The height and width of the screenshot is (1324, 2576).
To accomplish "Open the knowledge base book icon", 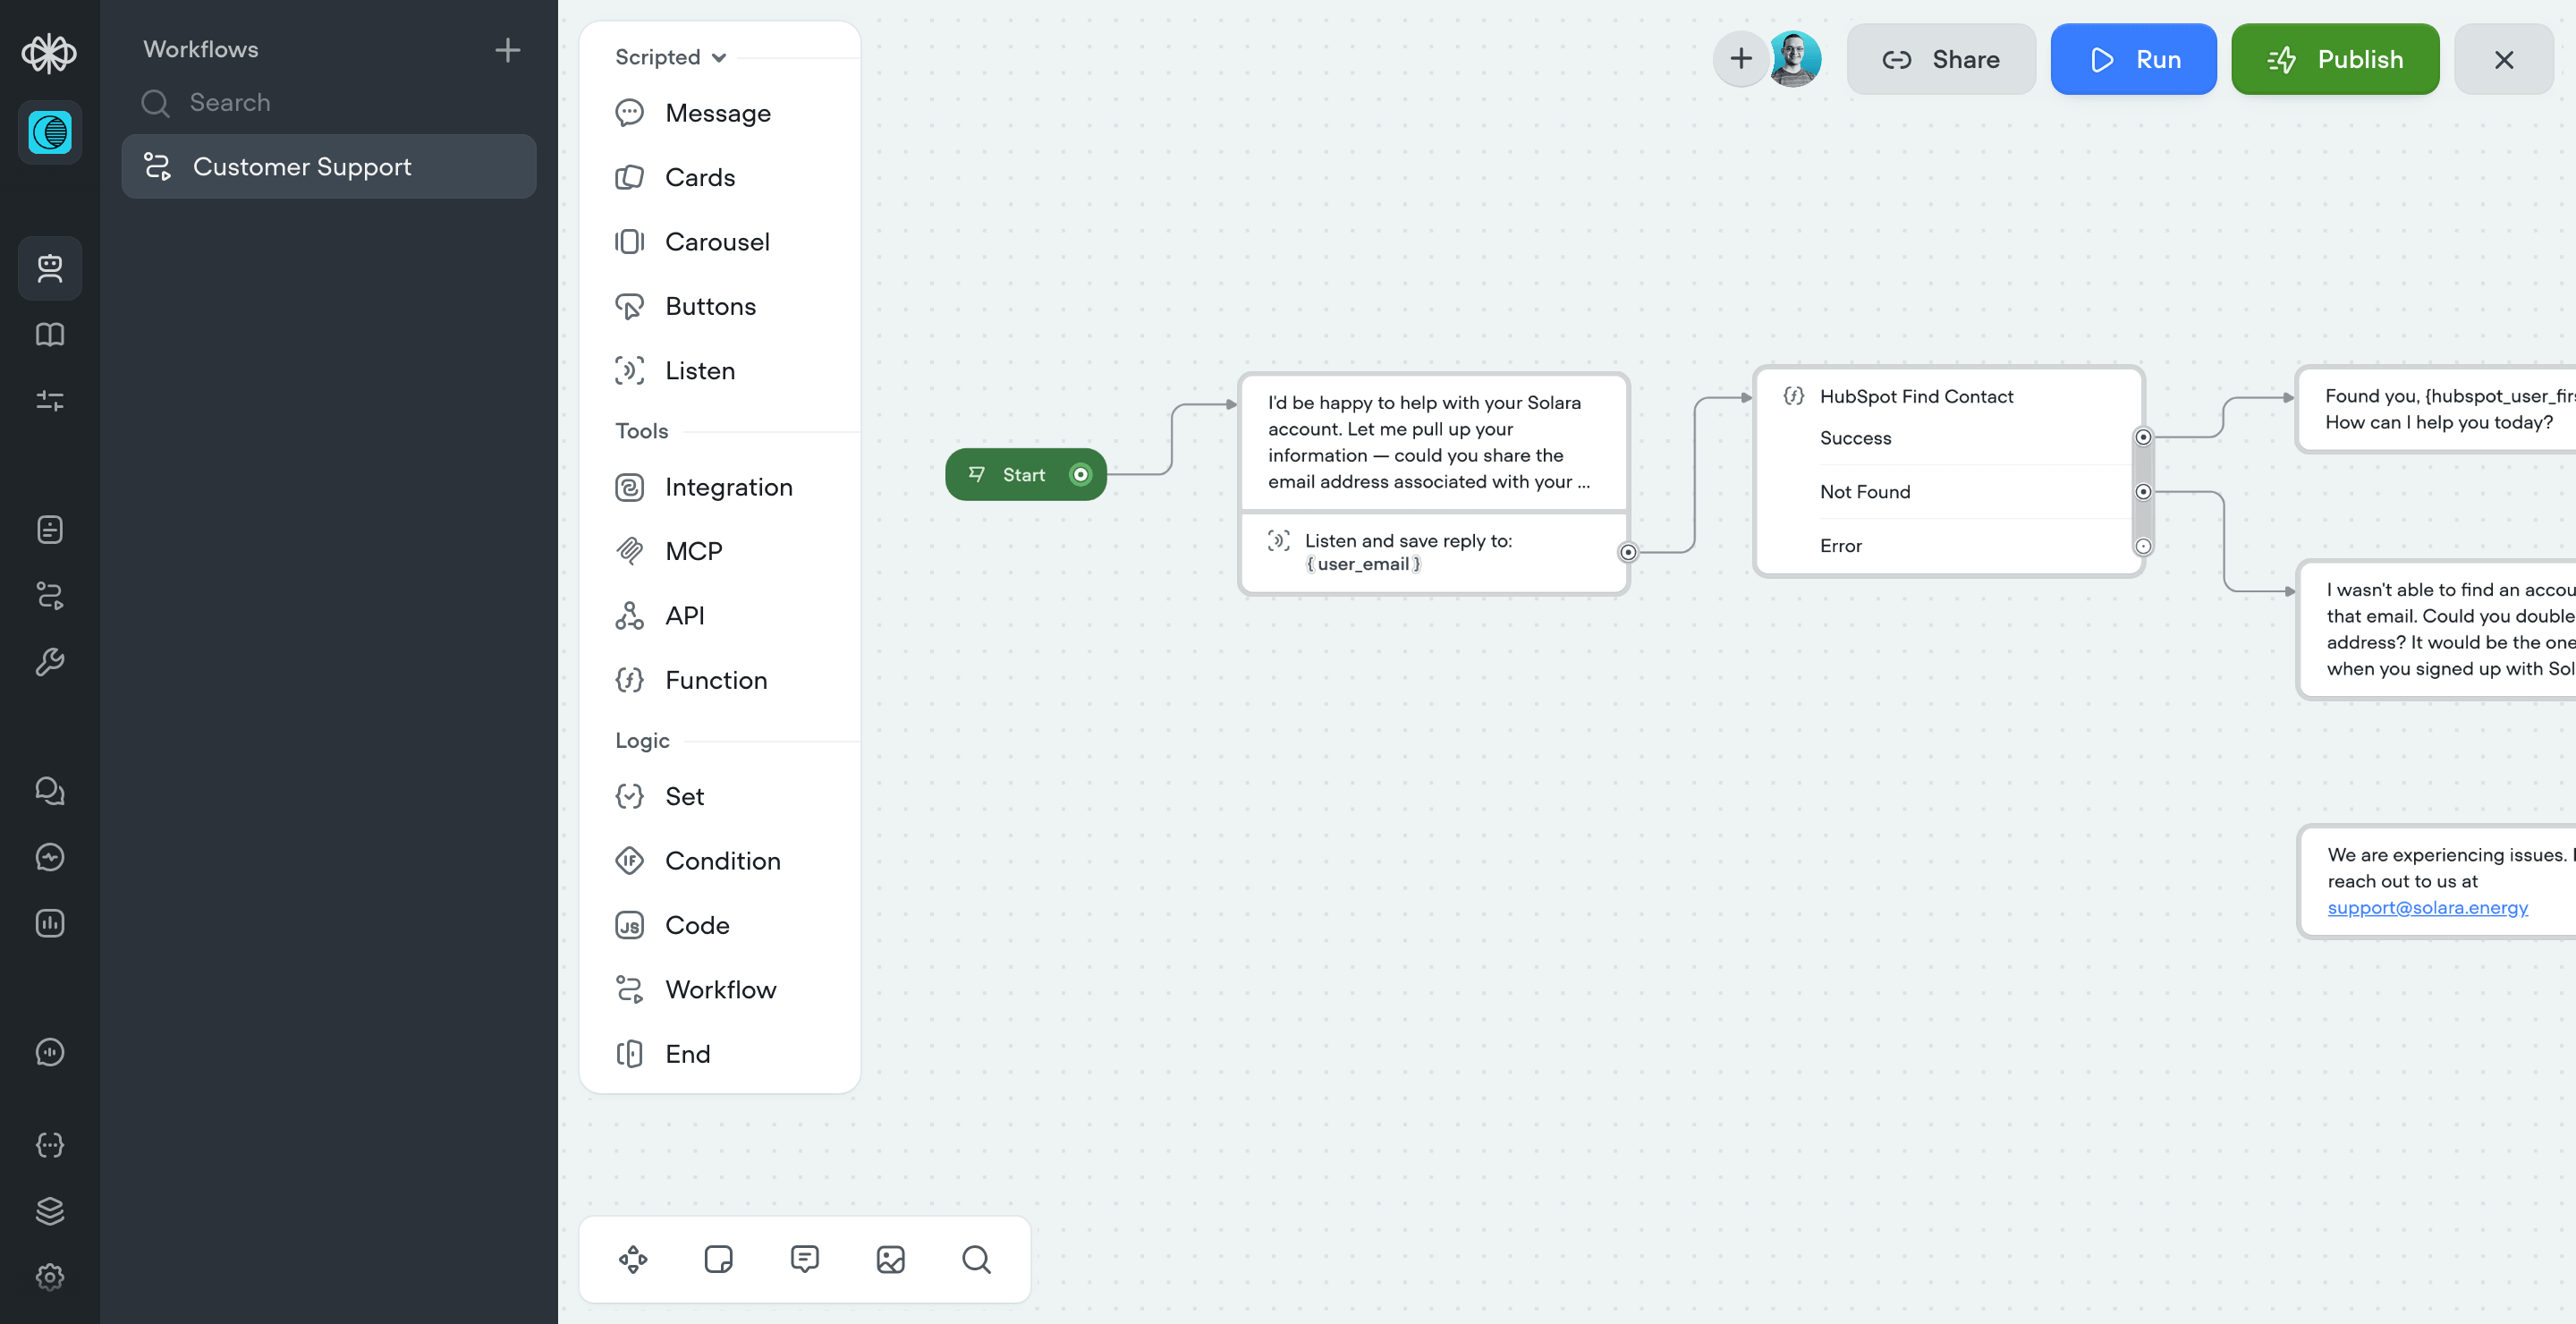I will [50, 334].
